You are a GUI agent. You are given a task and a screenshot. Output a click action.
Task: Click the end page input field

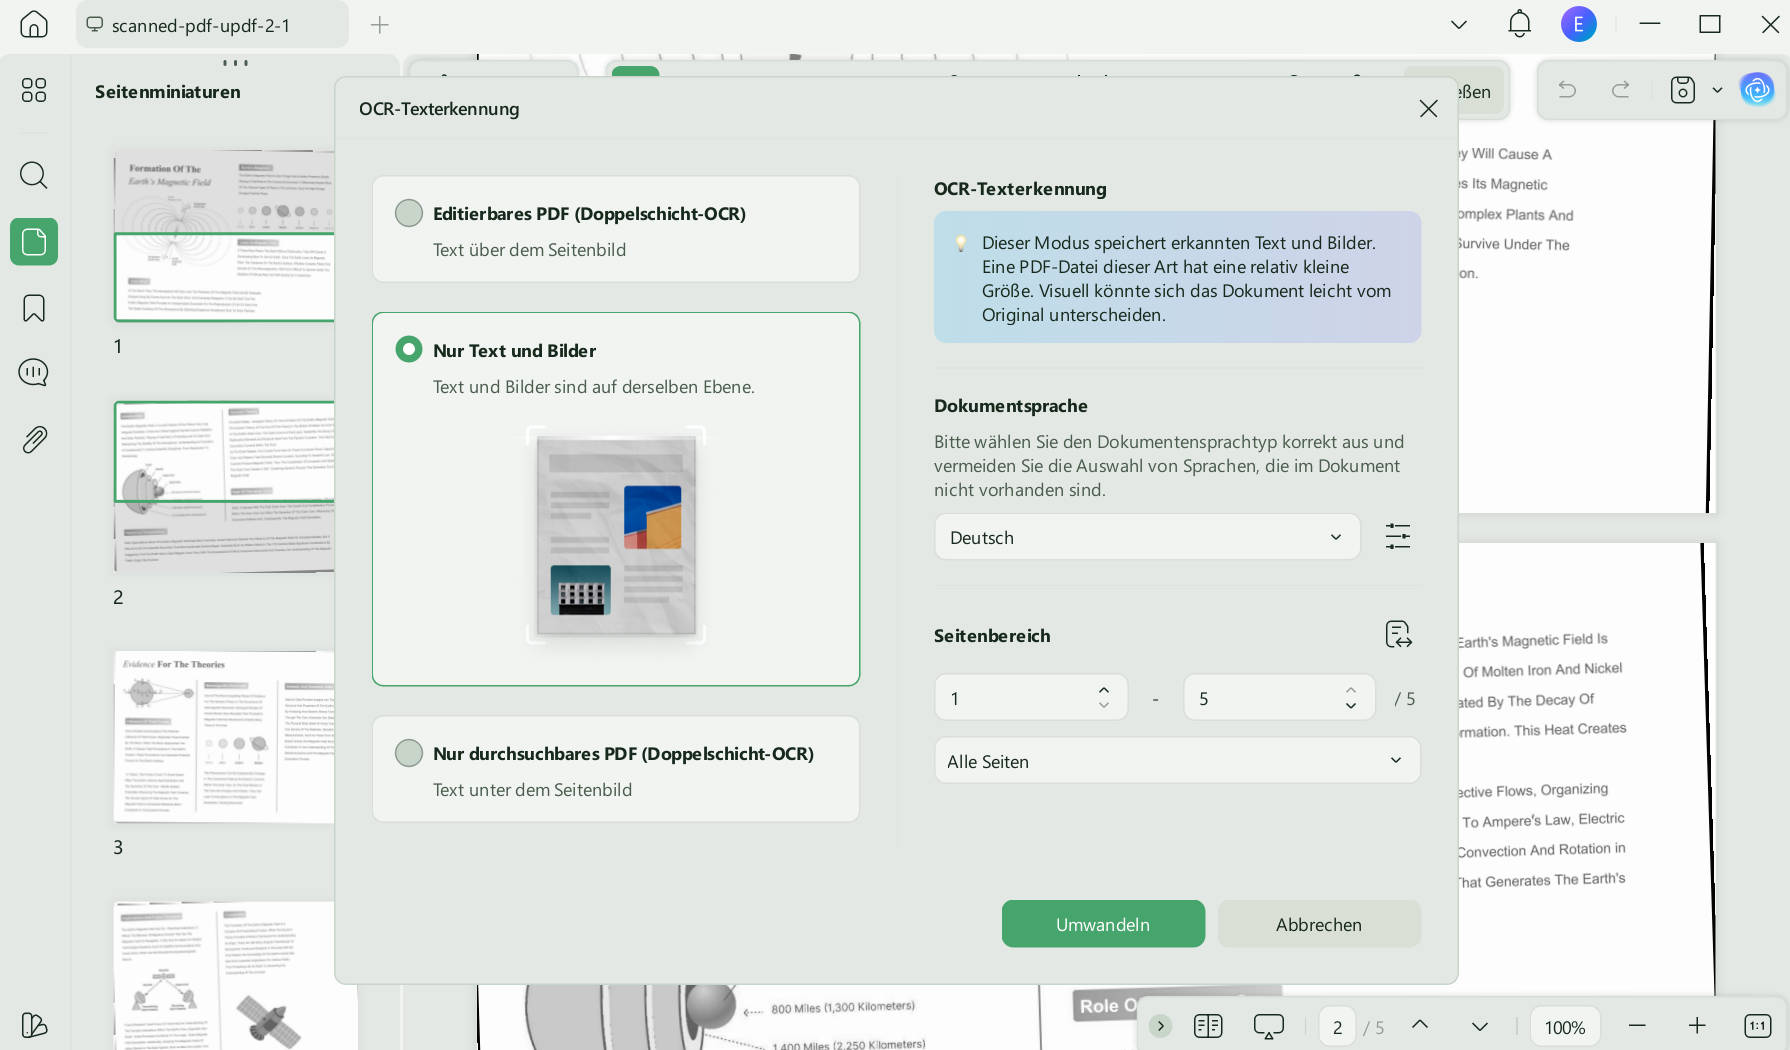[1279, 698]
